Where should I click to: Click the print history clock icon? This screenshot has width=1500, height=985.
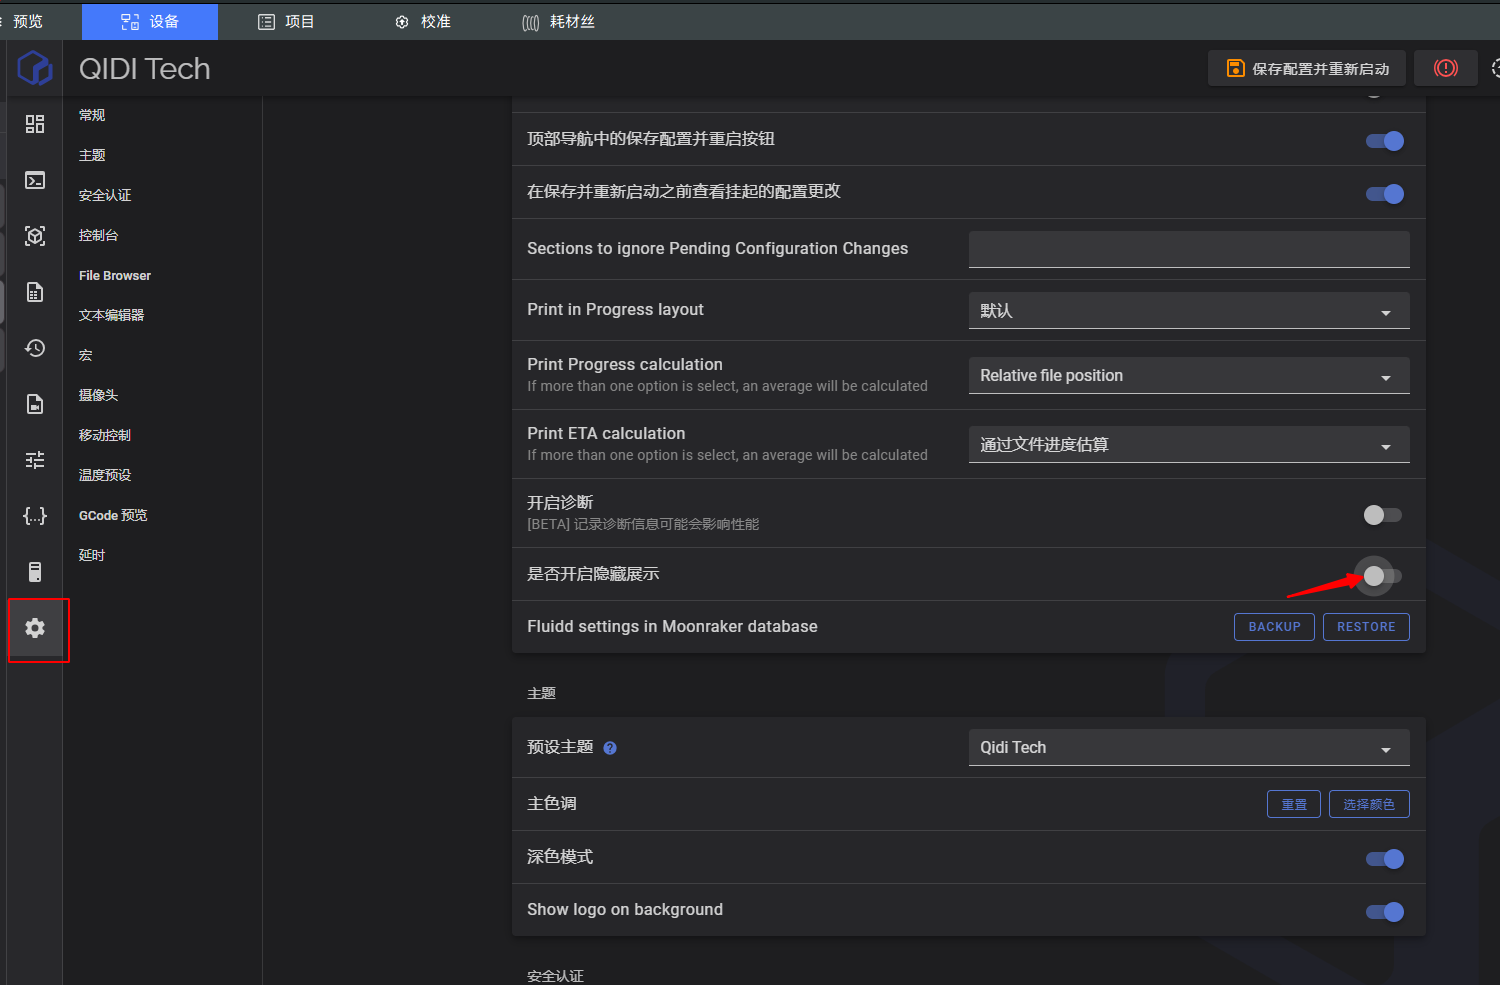35,348
